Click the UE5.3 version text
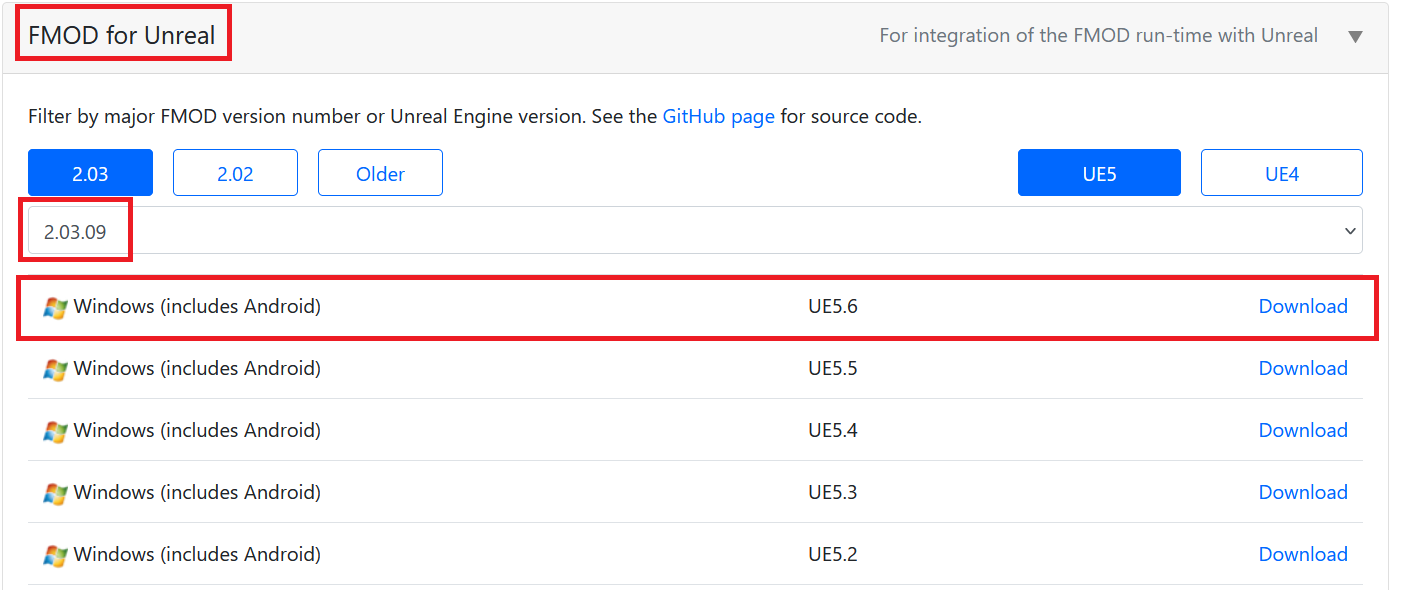The image size is (1407, 590). [x=833, y=492]
